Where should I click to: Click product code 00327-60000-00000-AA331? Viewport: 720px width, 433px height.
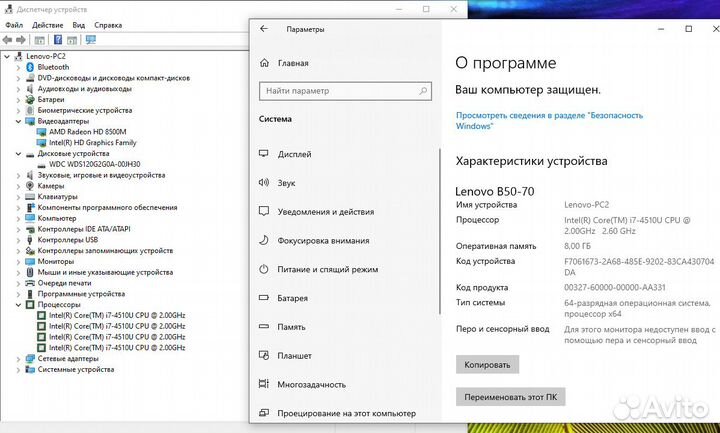614,287
